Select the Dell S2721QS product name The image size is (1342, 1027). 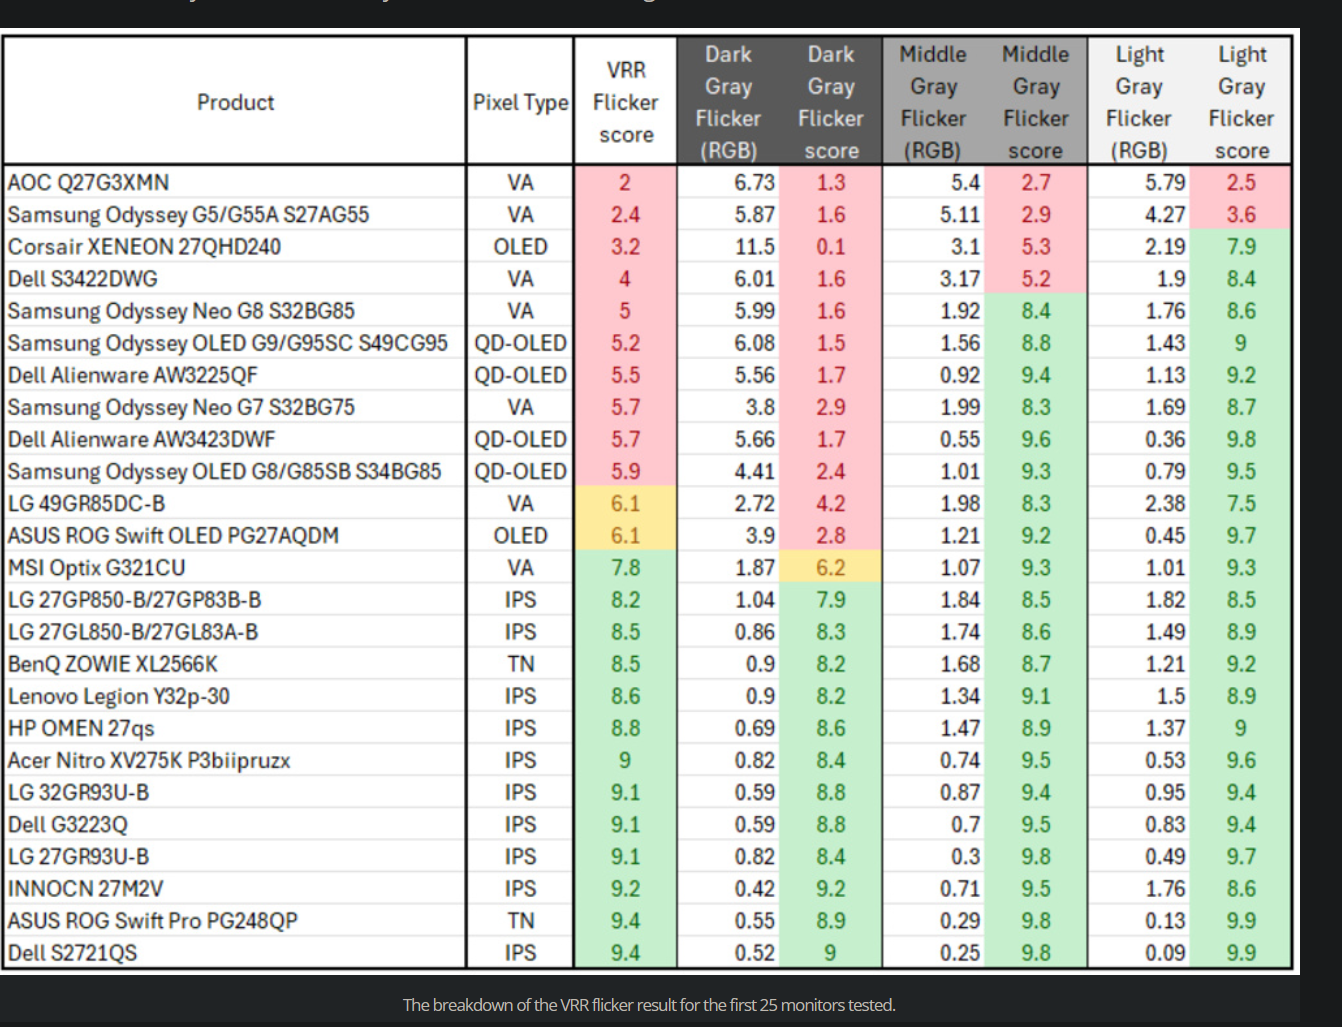pyautogui.click(x=72, y=952)
